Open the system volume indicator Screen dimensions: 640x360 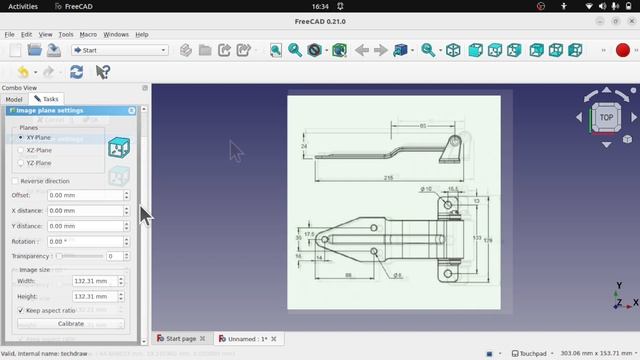coord(602,6)
